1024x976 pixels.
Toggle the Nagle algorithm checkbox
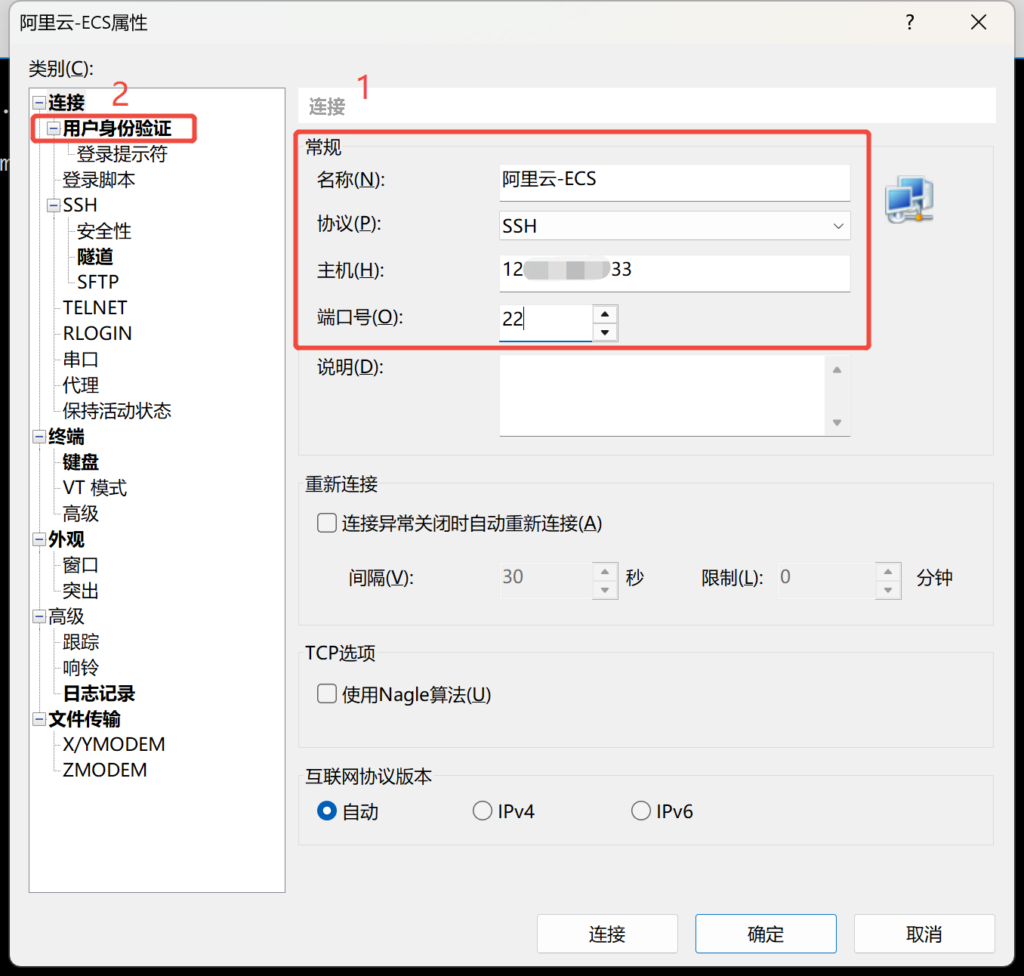point(327,694)
